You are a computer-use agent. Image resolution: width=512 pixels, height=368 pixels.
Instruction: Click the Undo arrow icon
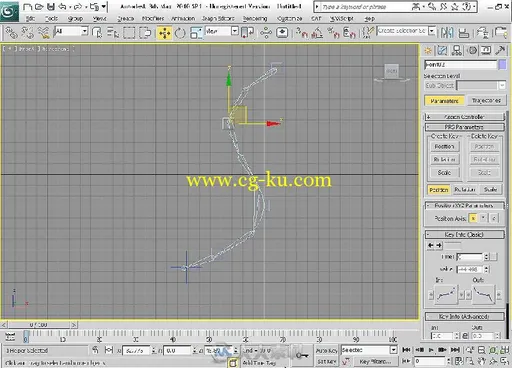coord(62,7)
